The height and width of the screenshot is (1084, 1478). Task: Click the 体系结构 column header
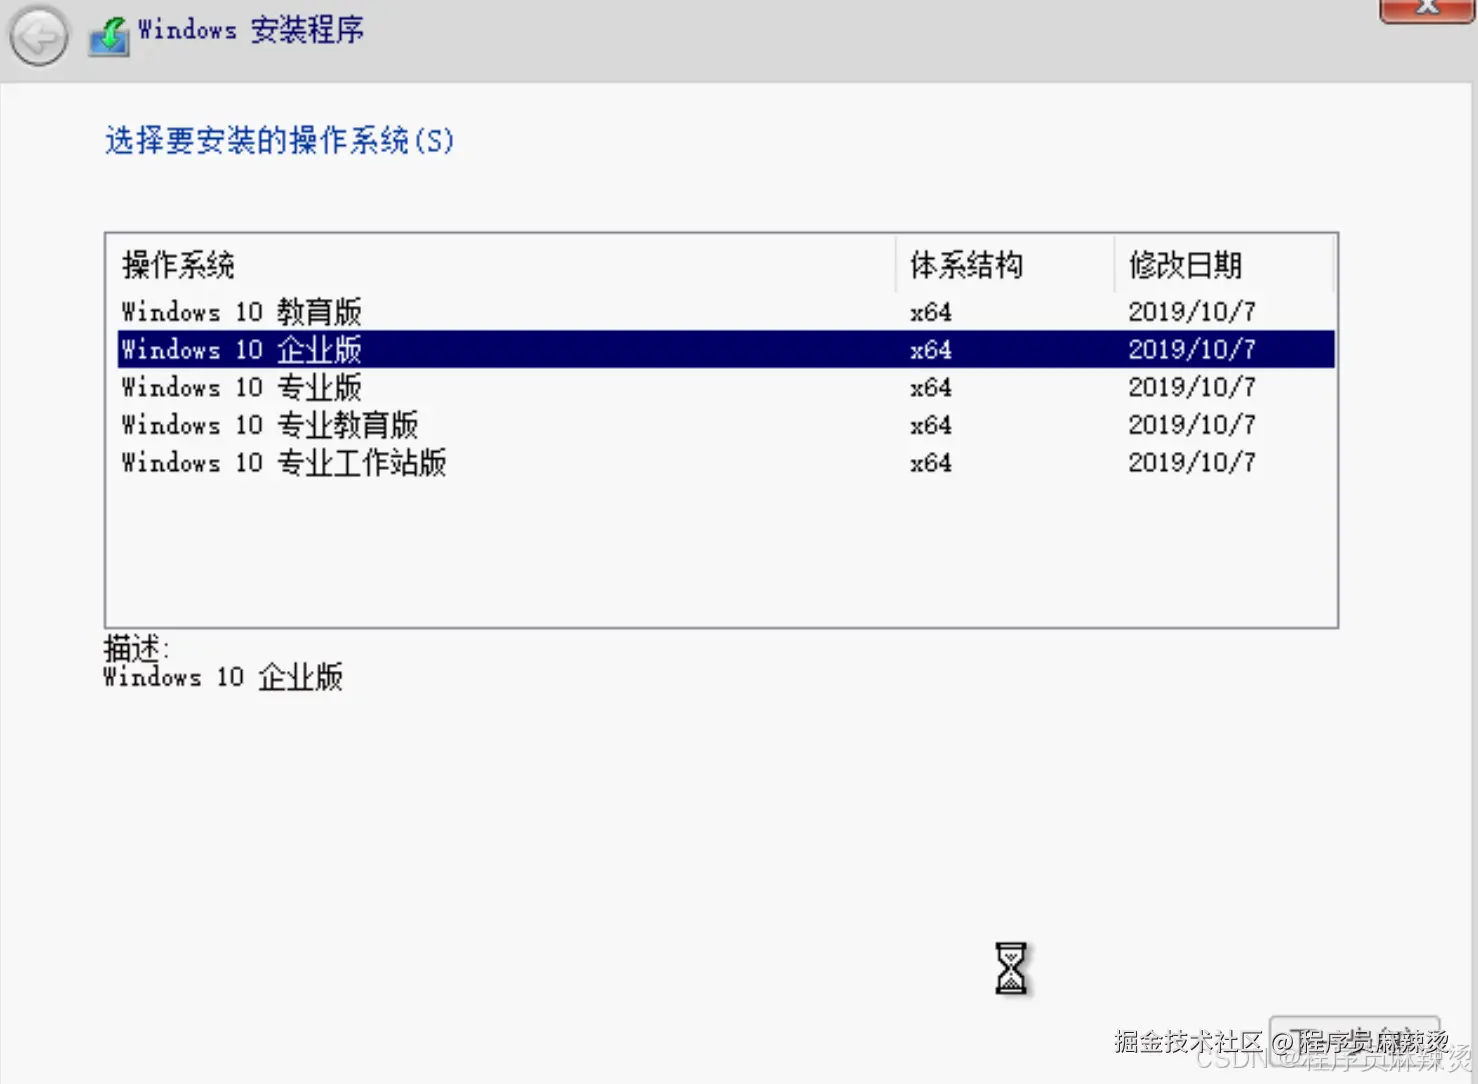pyautogui.click(x=1005, y=265)
